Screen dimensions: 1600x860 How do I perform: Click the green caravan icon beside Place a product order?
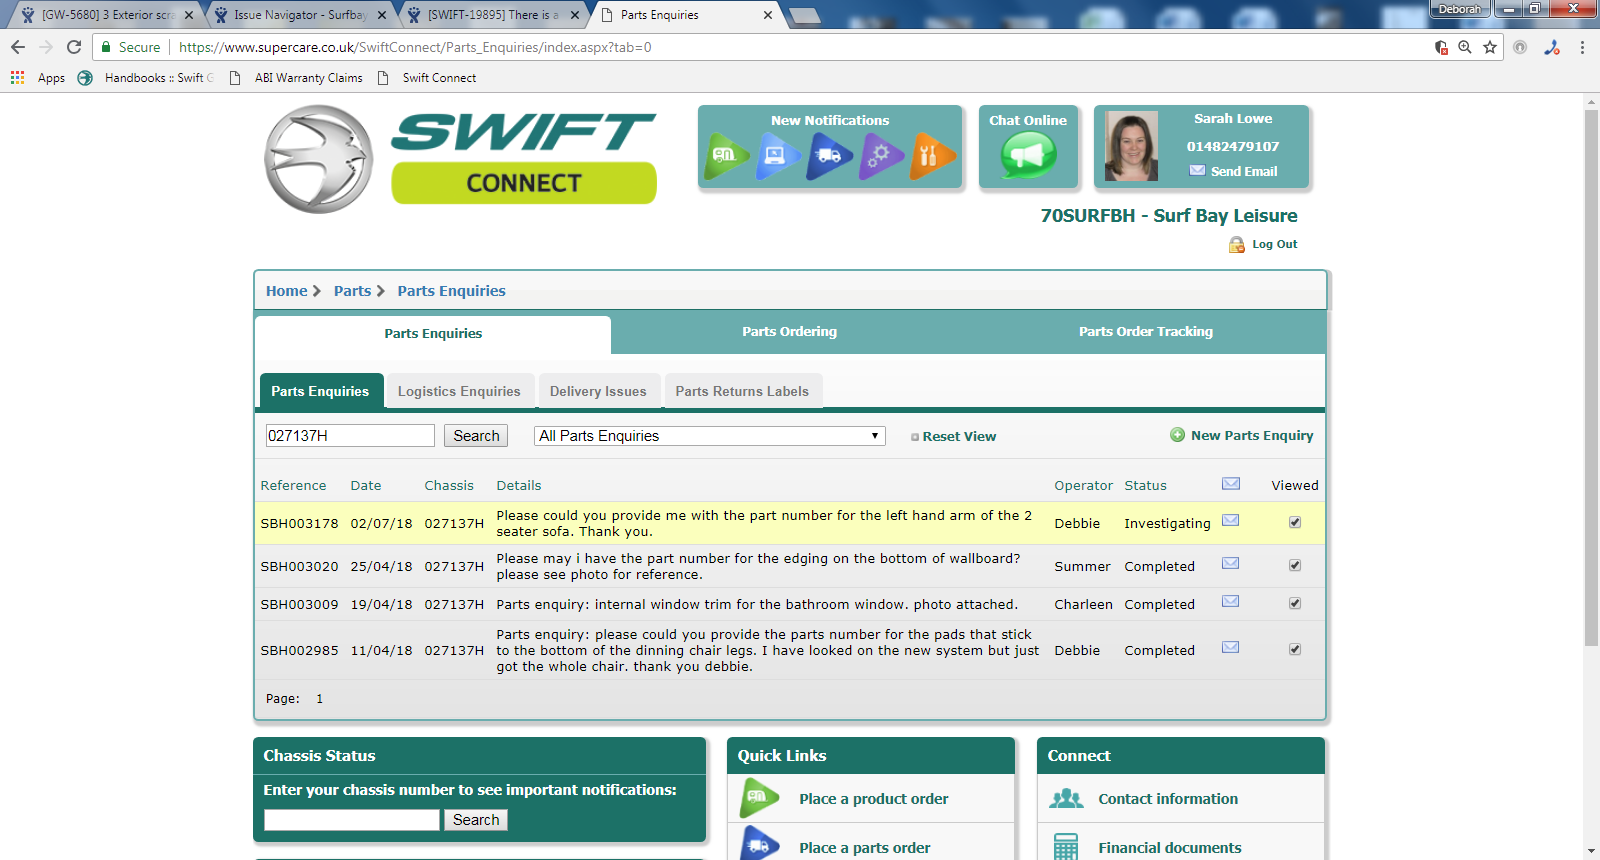pos(760,798)
